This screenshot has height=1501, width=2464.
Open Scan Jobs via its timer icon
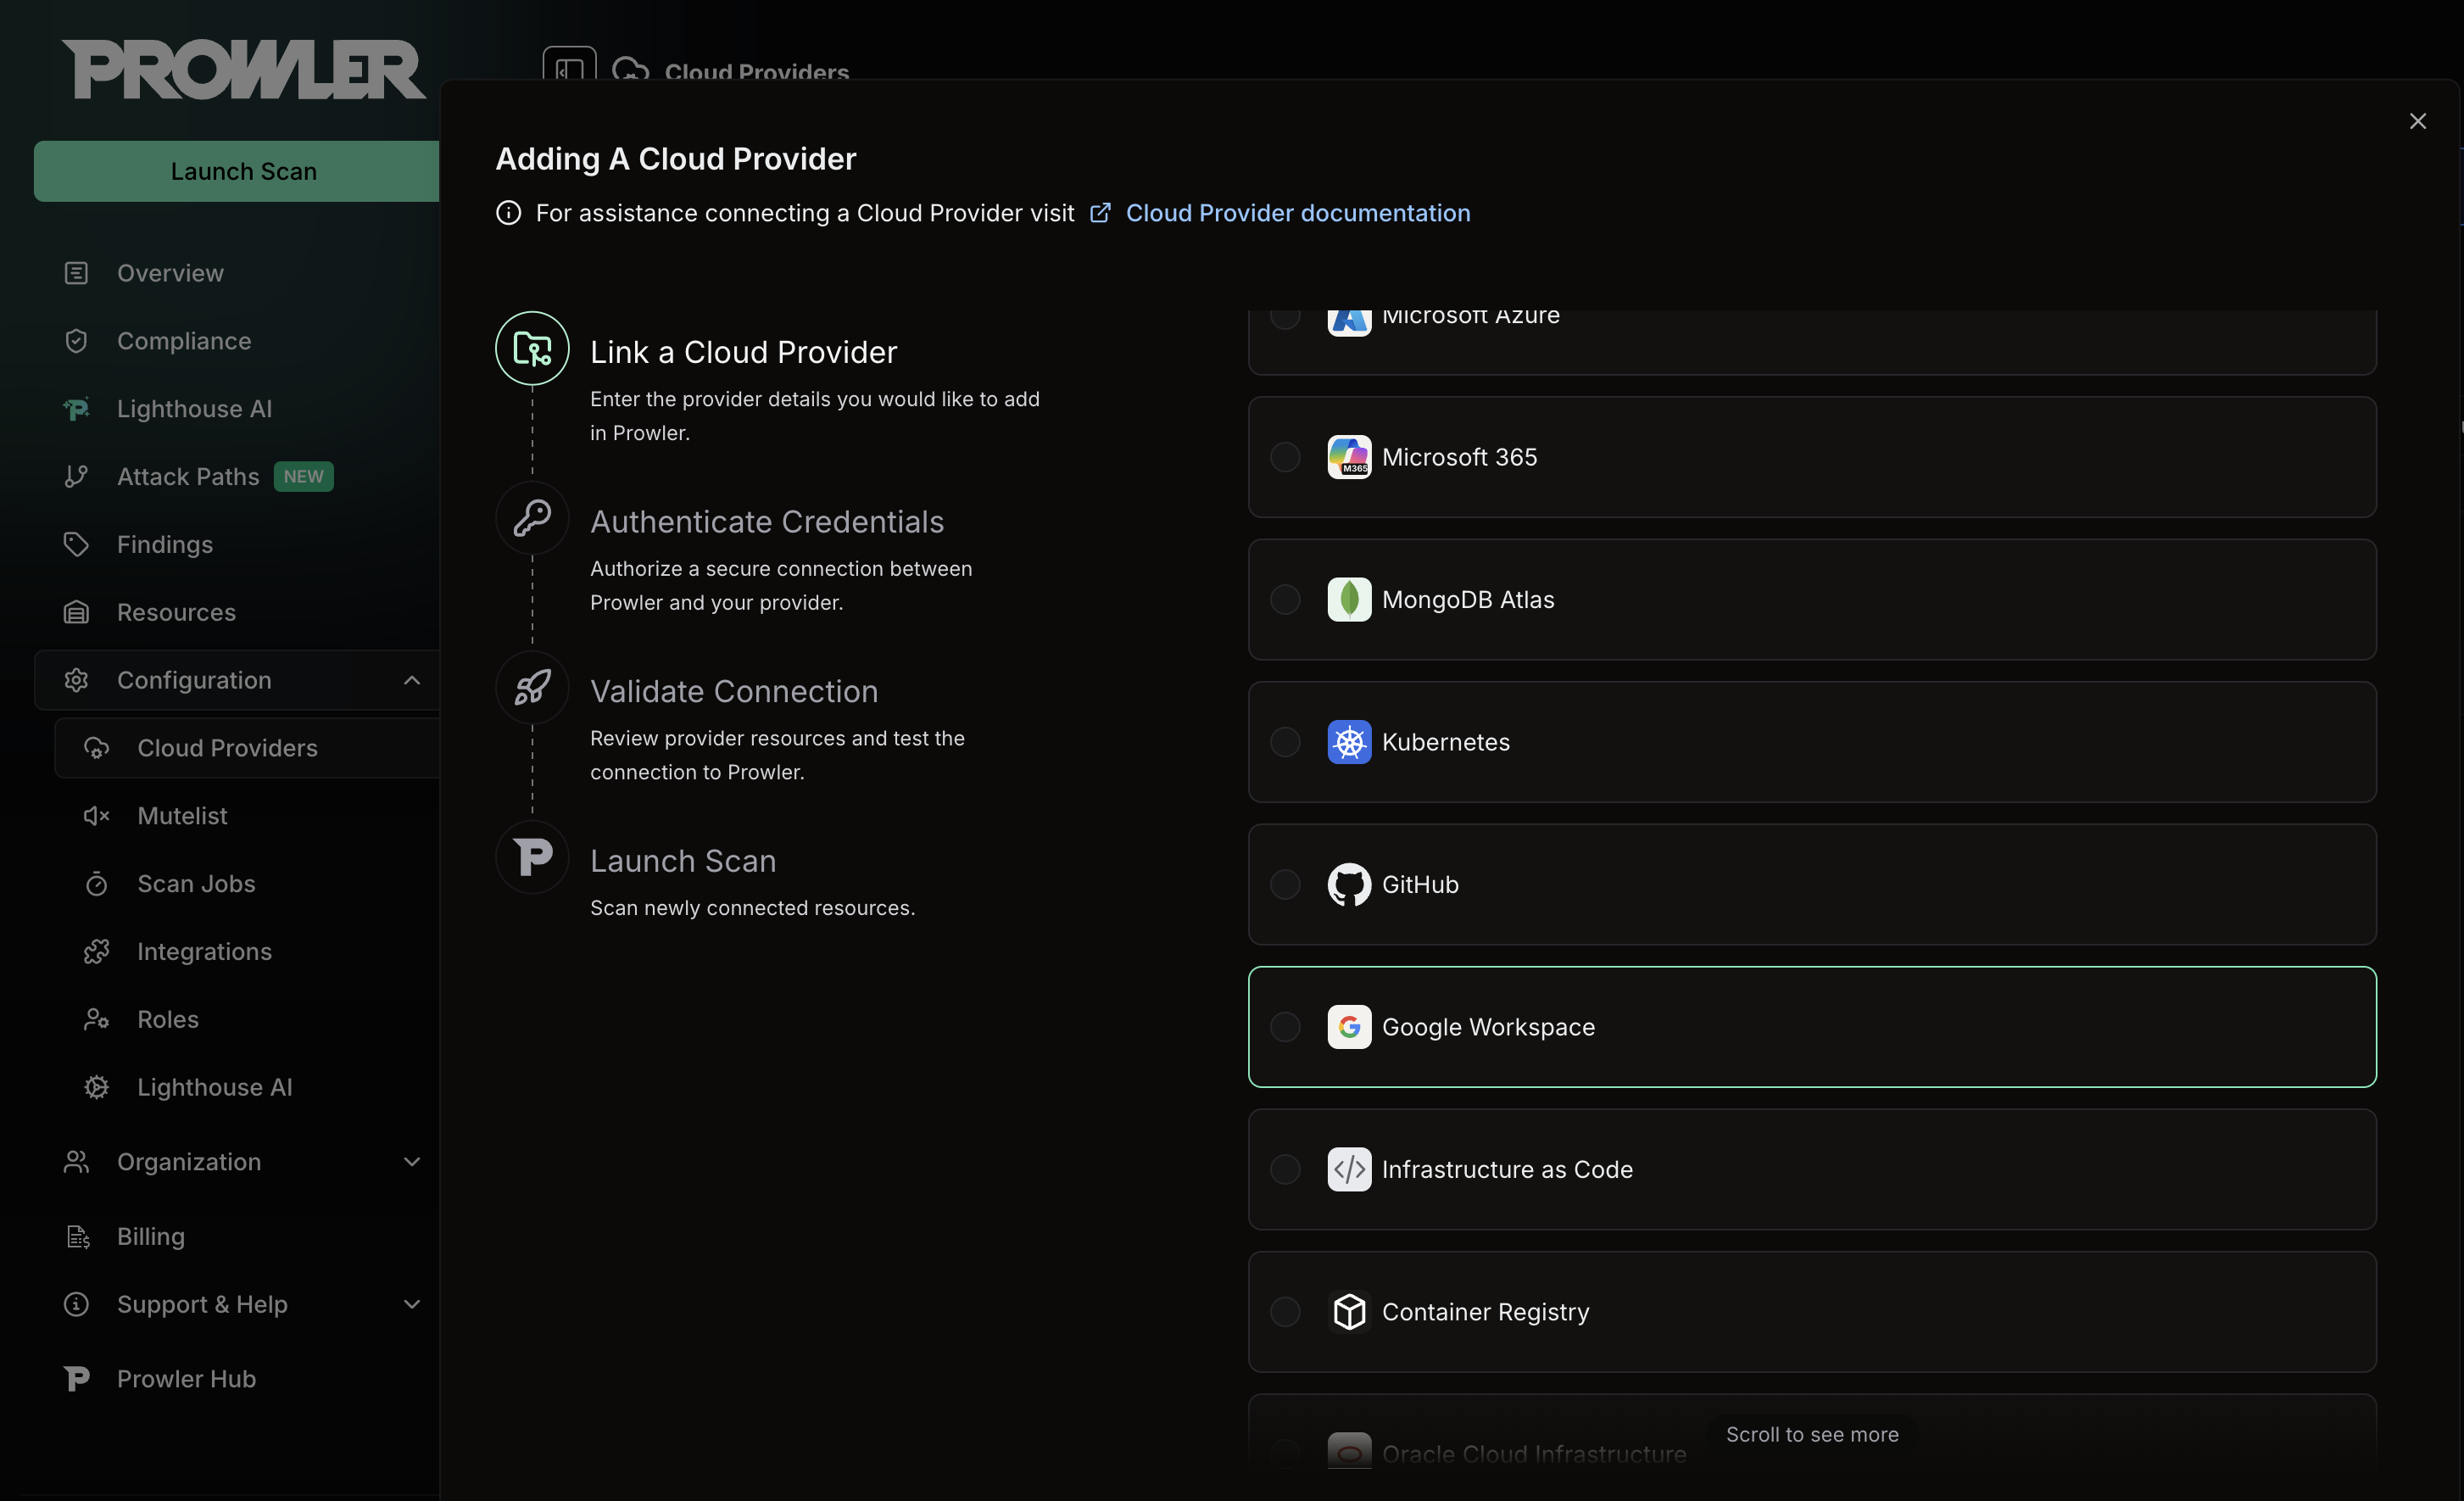(96, 884)
